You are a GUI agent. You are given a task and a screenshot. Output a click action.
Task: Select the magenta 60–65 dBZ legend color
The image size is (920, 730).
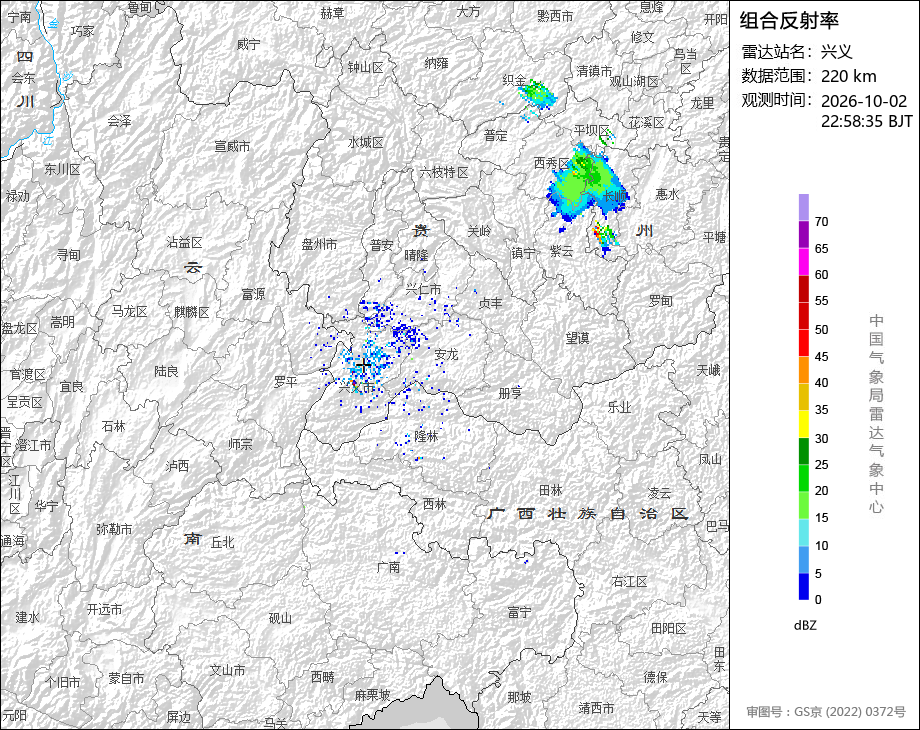click(803, 262)
